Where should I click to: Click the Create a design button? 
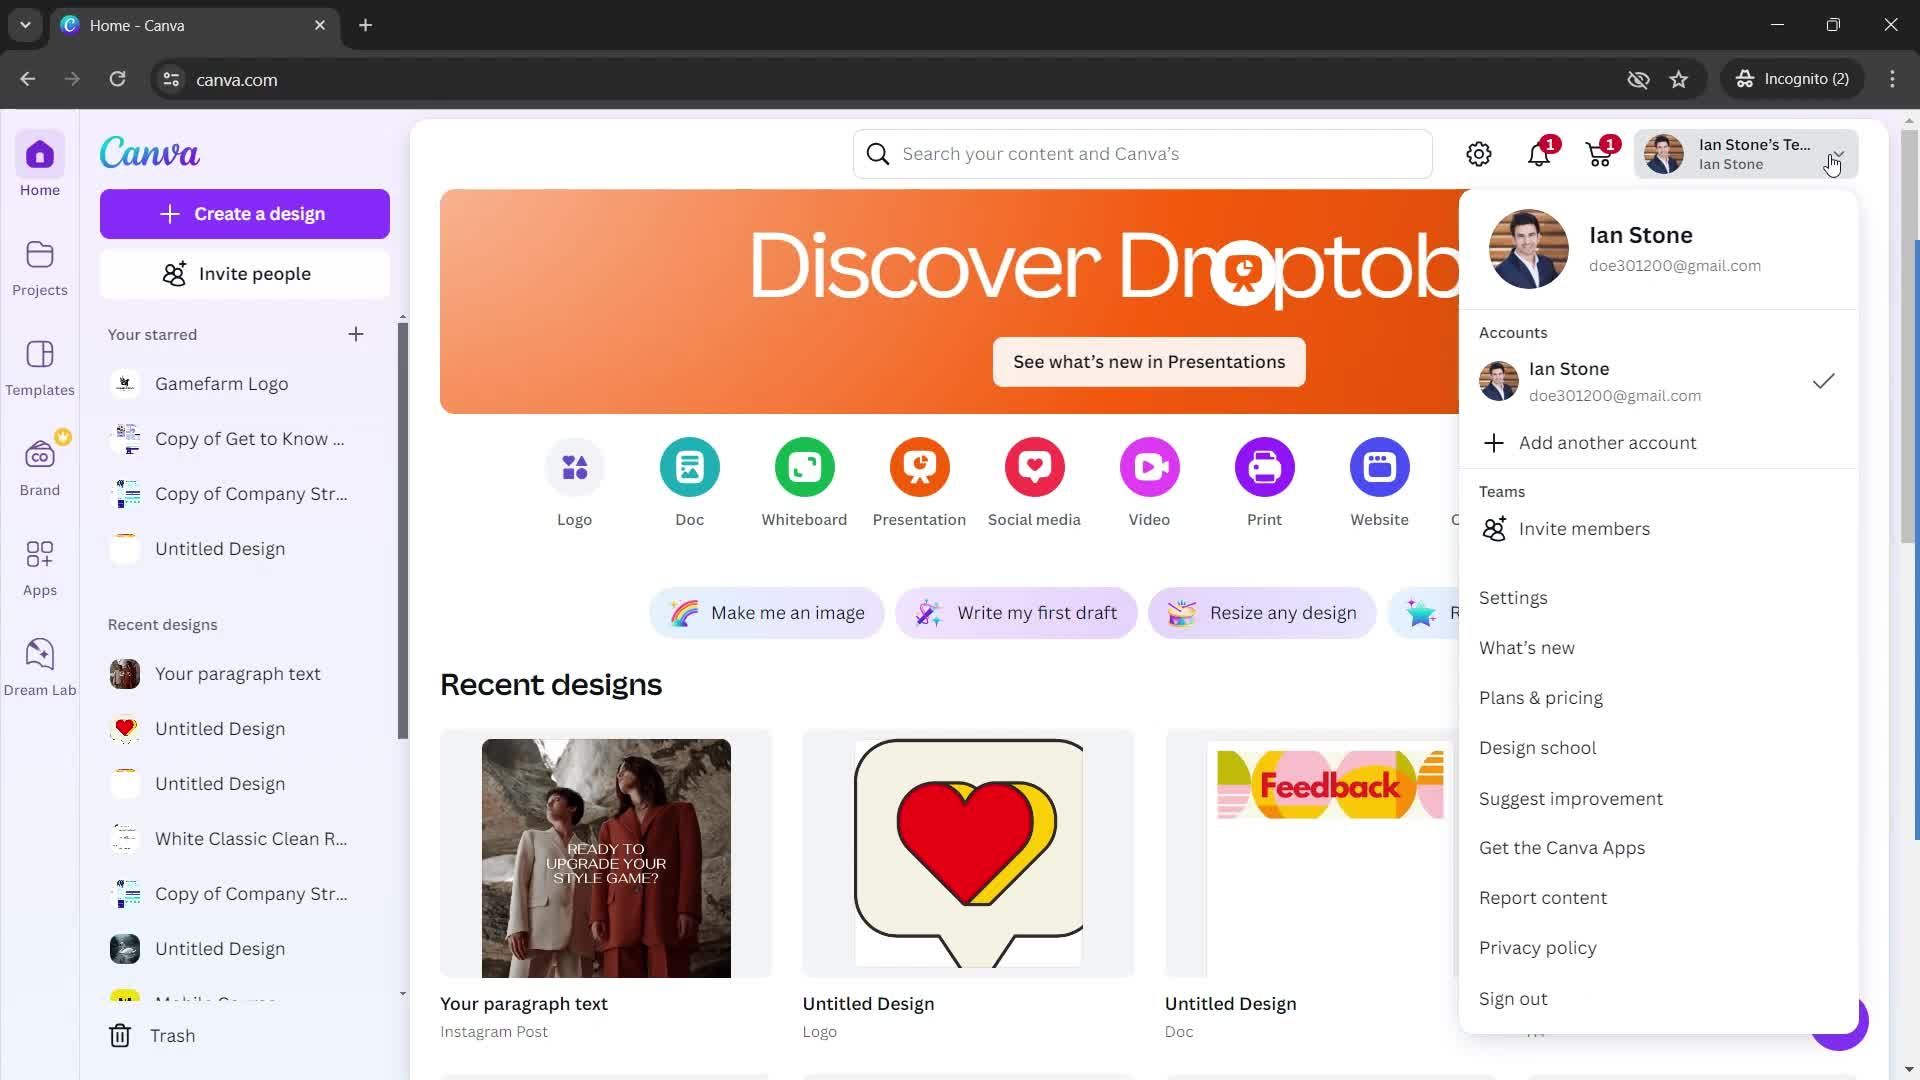tap(244, 214)
